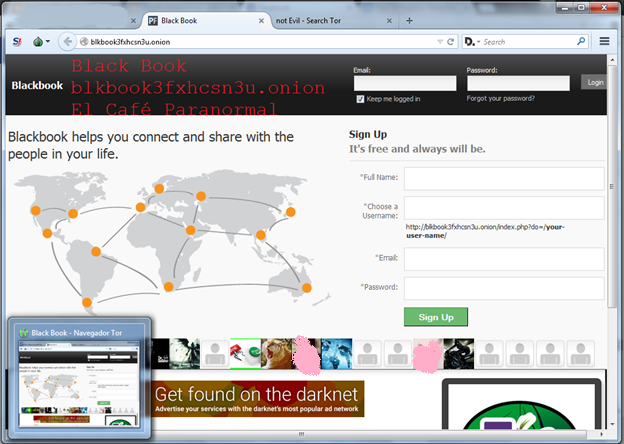Click the Choose a Username field
Screen dimensions: 624x444
point(504,208)
